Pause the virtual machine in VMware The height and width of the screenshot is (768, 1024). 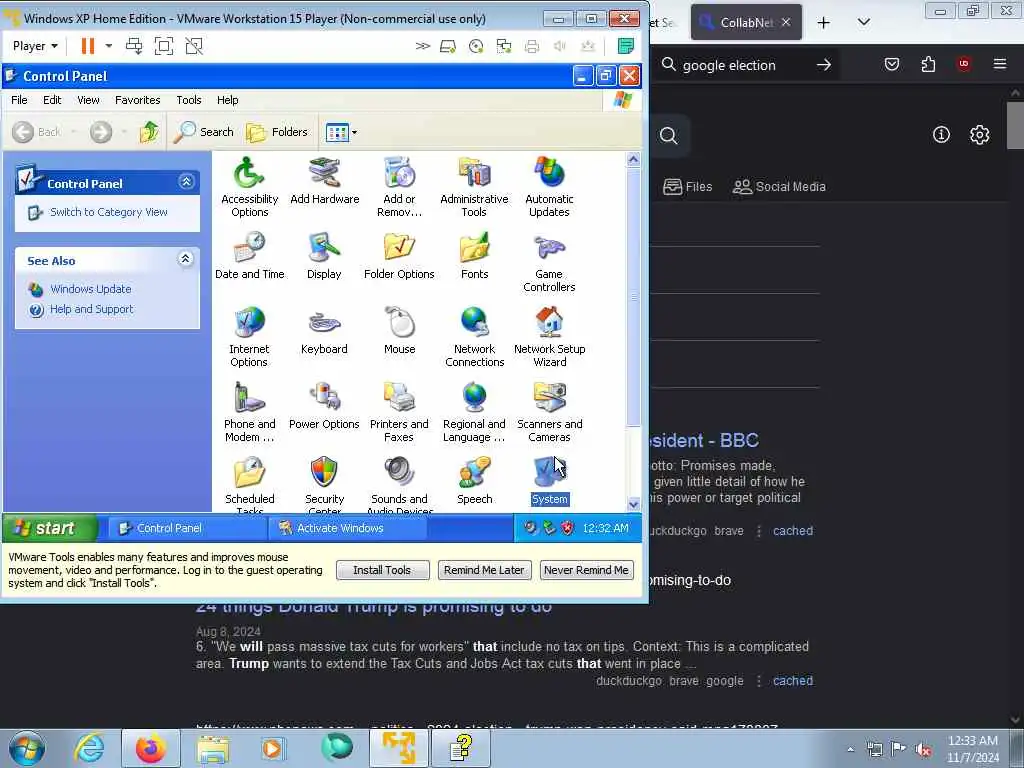pyautogui.click(x=88, y=46)
